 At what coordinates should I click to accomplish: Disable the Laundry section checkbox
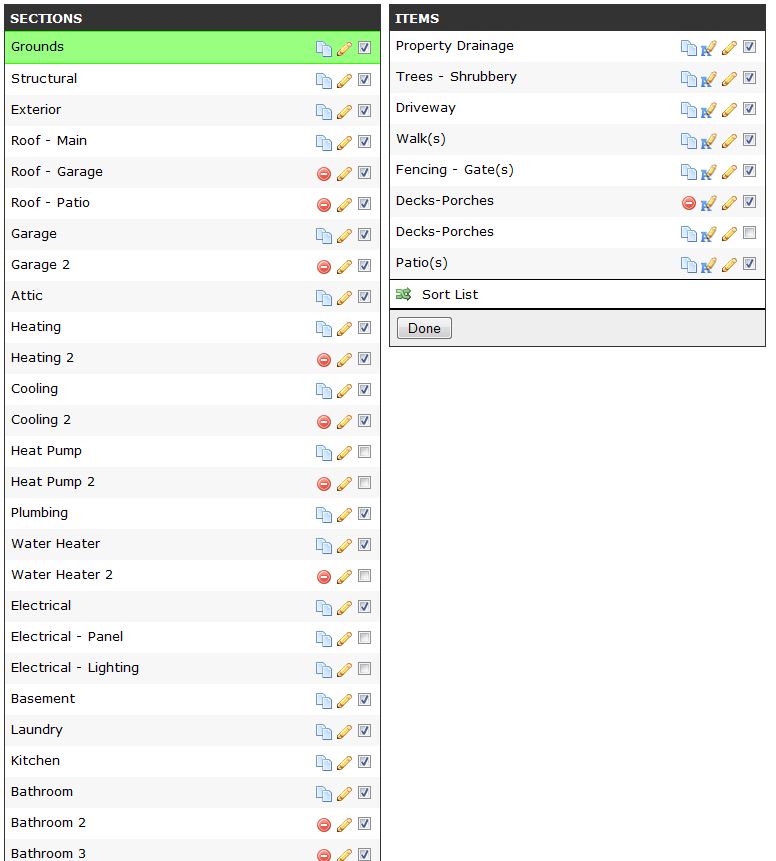click(x=364, y=730)
